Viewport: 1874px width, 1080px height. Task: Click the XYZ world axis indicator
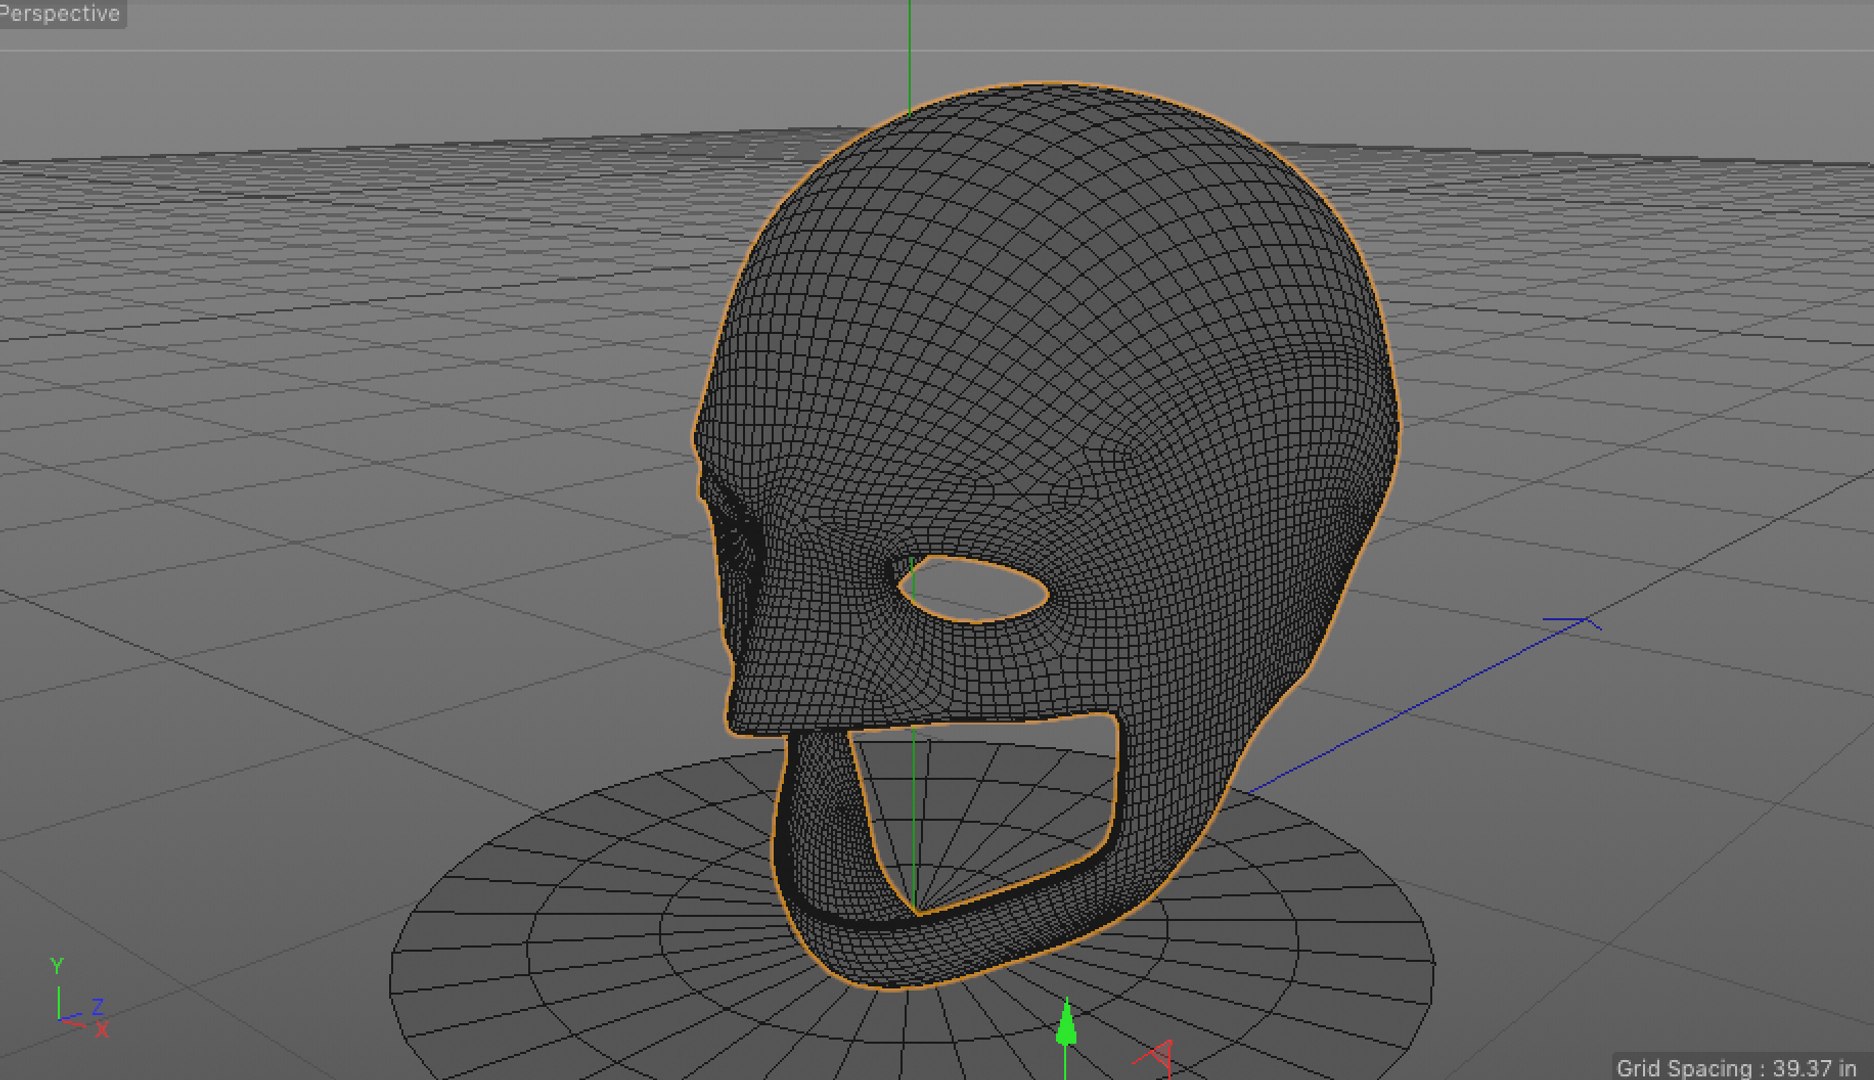tap(78, 998)
